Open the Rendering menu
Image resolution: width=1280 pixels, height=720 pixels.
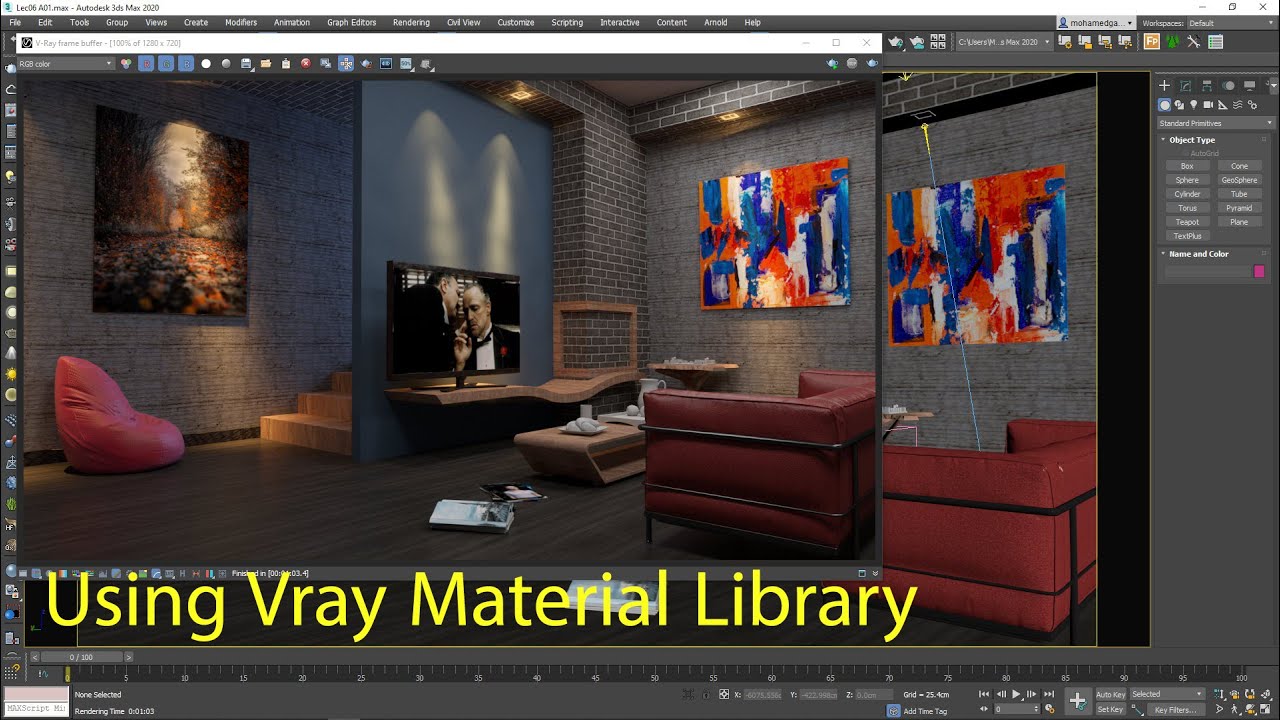[411, 22]
